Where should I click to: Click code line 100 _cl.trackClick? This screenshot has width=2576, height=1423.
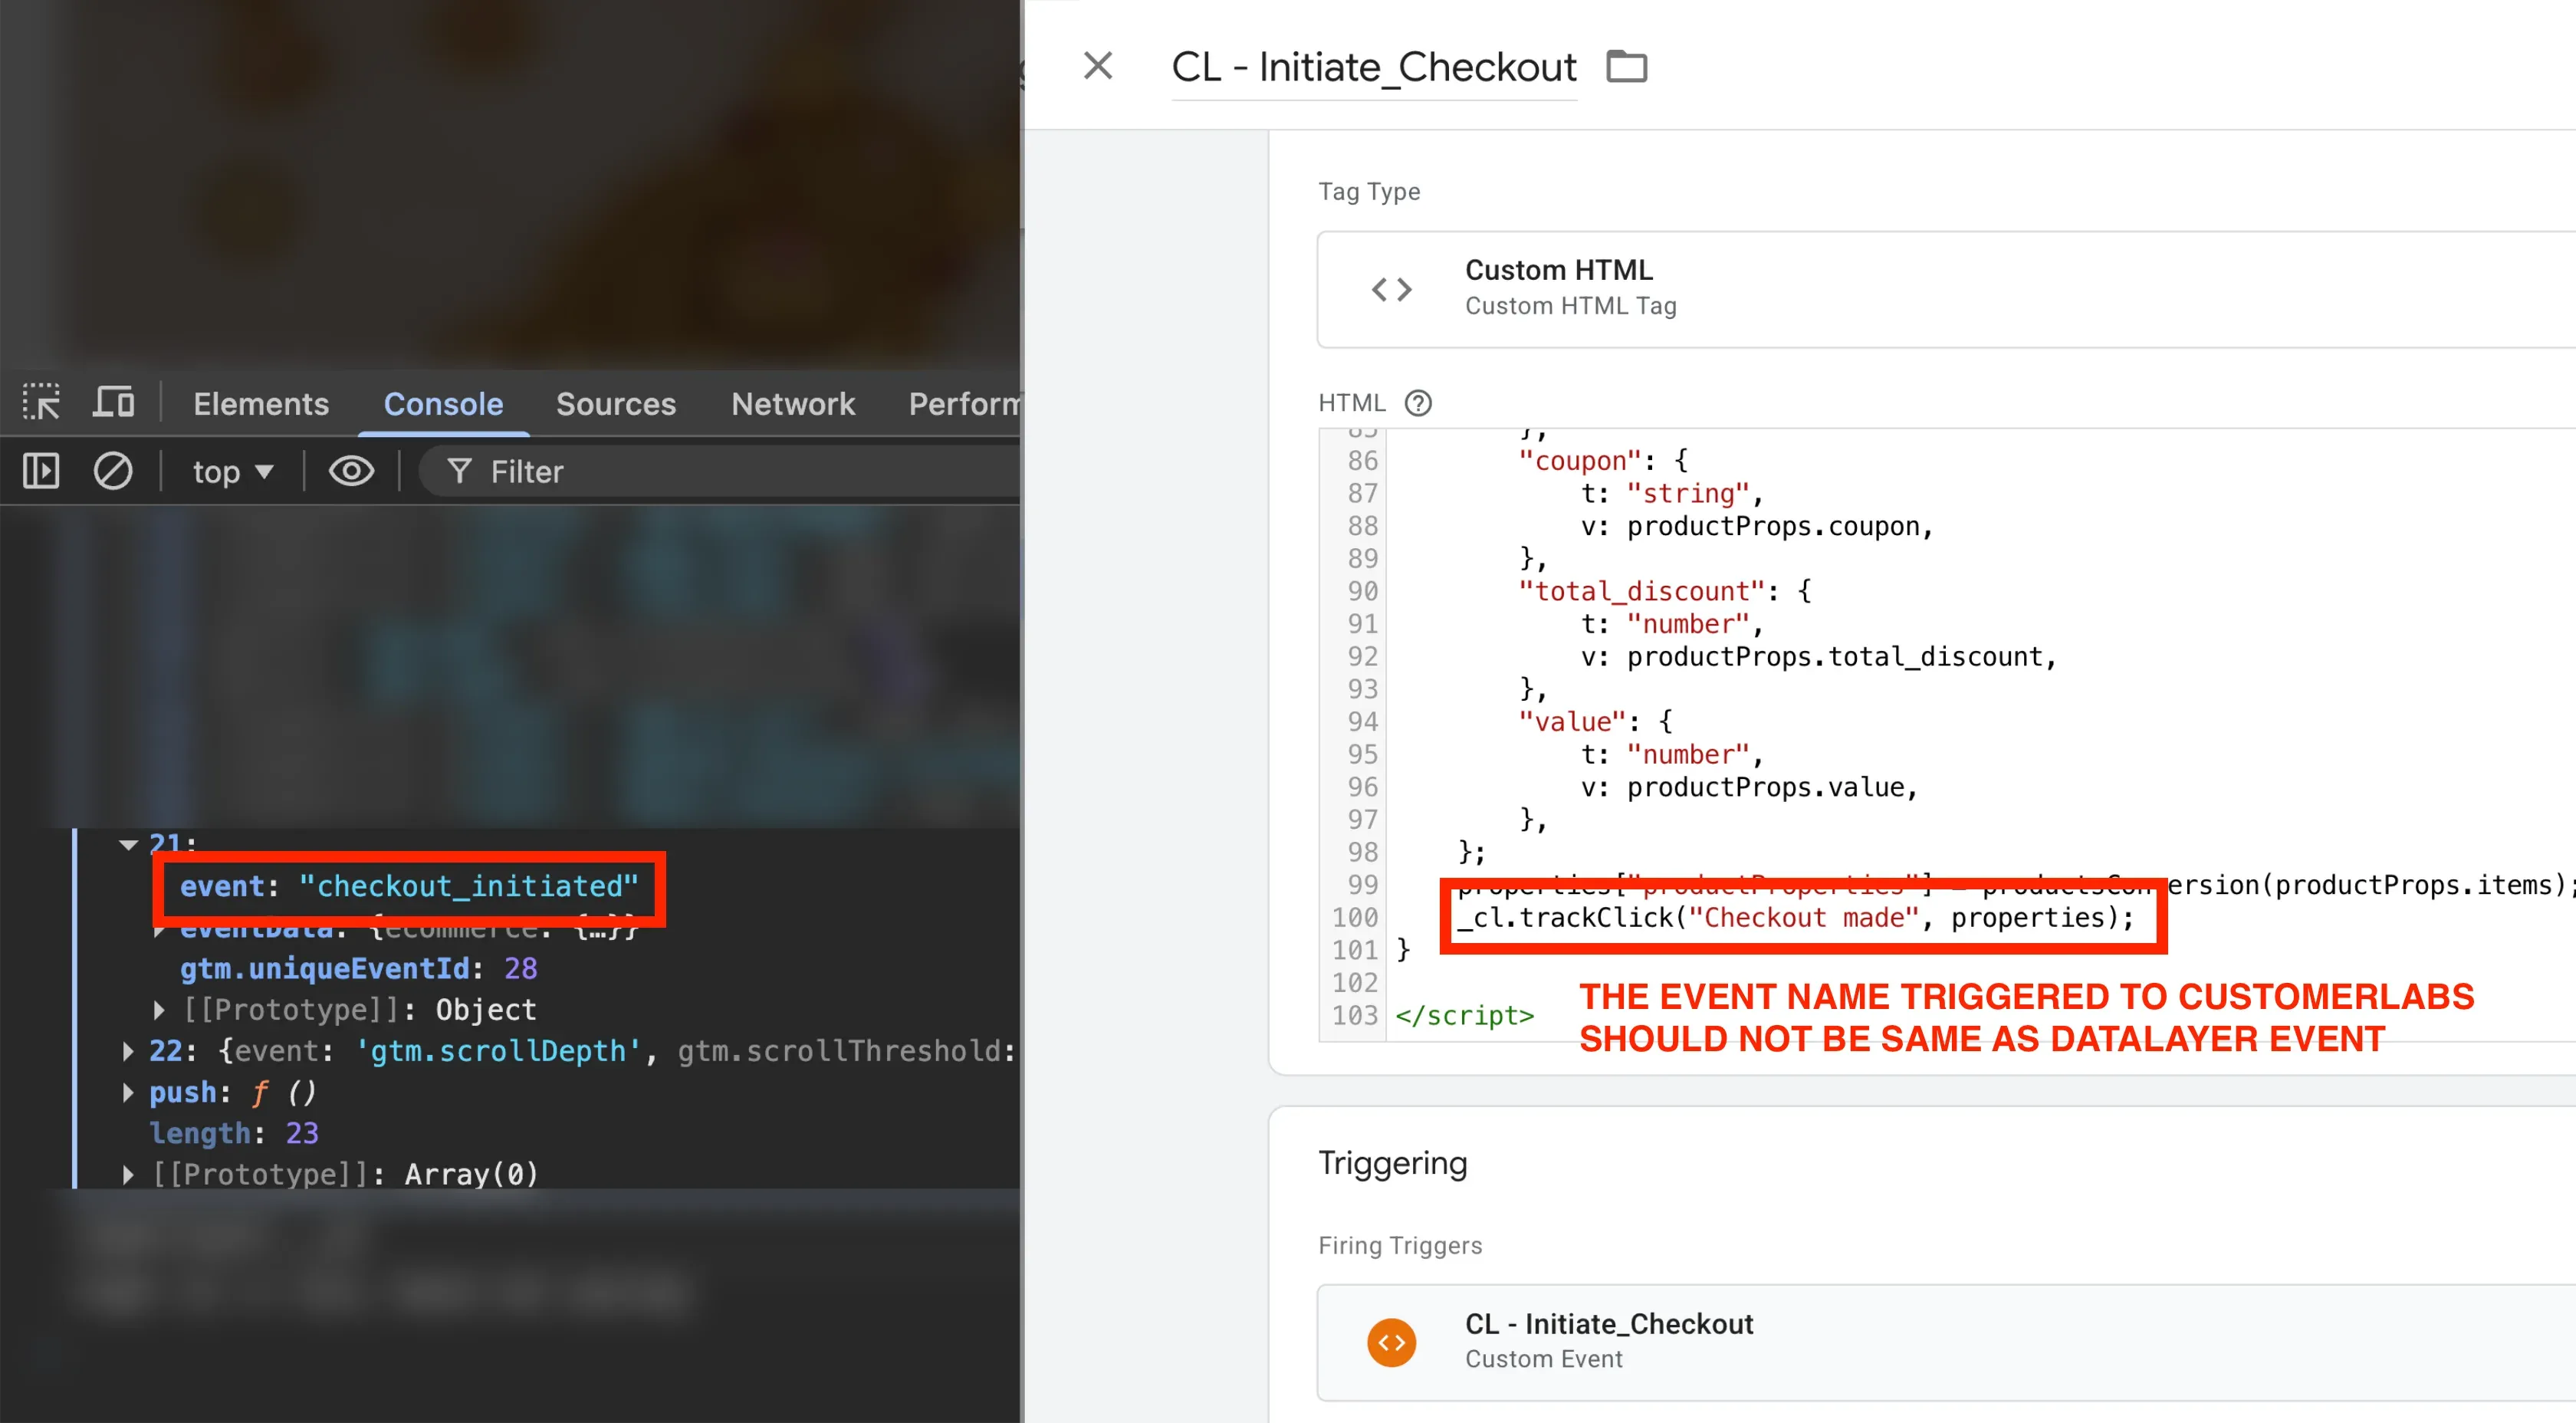(1795, 917)
